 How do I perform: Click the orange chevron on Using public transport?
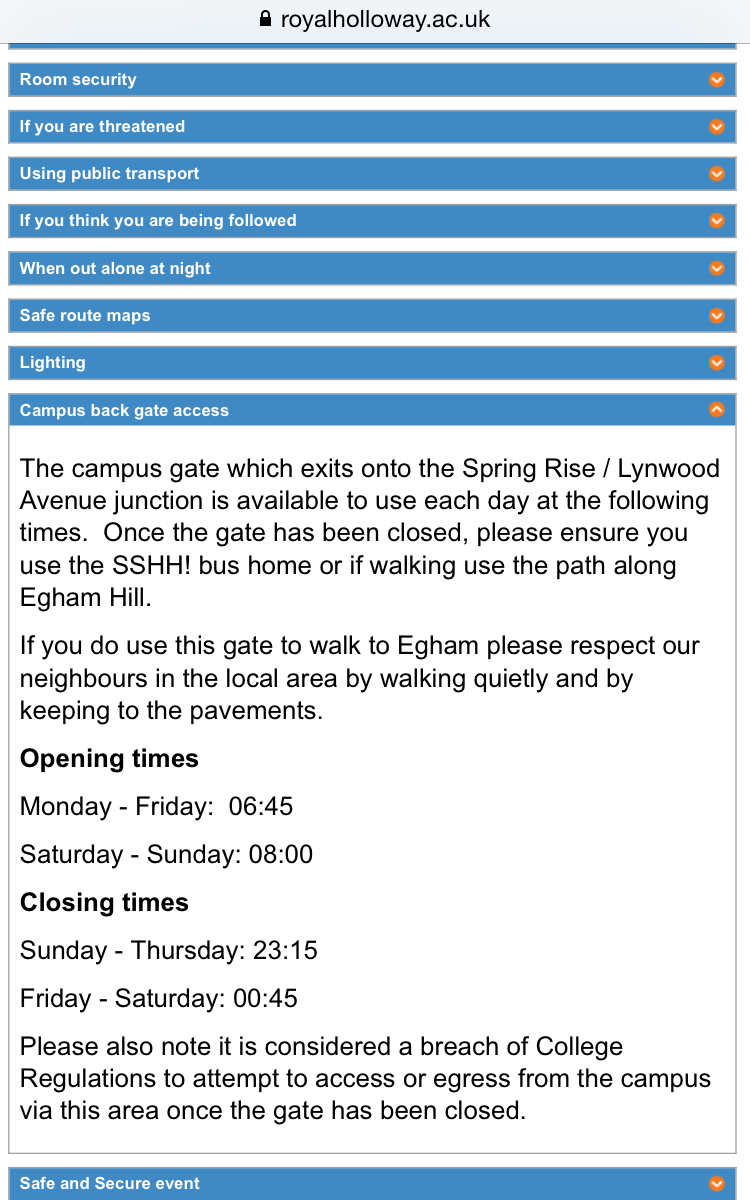click(x=716, y=174)
